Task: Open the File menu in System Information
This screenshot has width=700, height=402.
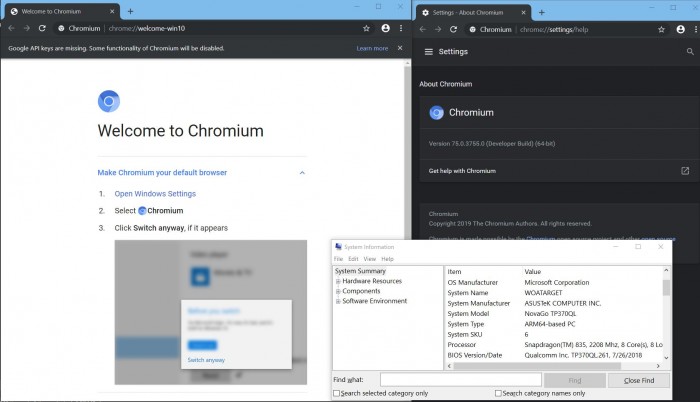Action: [339, 259]
